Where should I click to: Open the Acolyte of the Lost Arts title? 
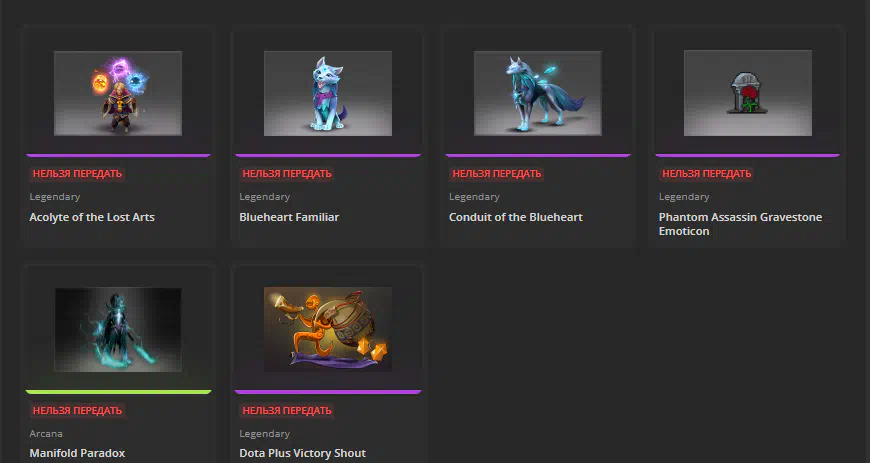click(92, 217)
